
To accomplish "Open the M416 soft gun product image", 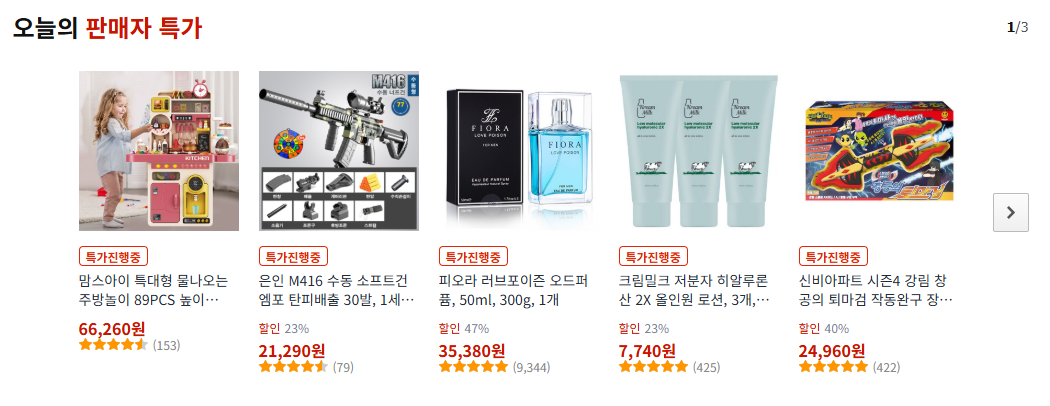I will coord(339,151).
